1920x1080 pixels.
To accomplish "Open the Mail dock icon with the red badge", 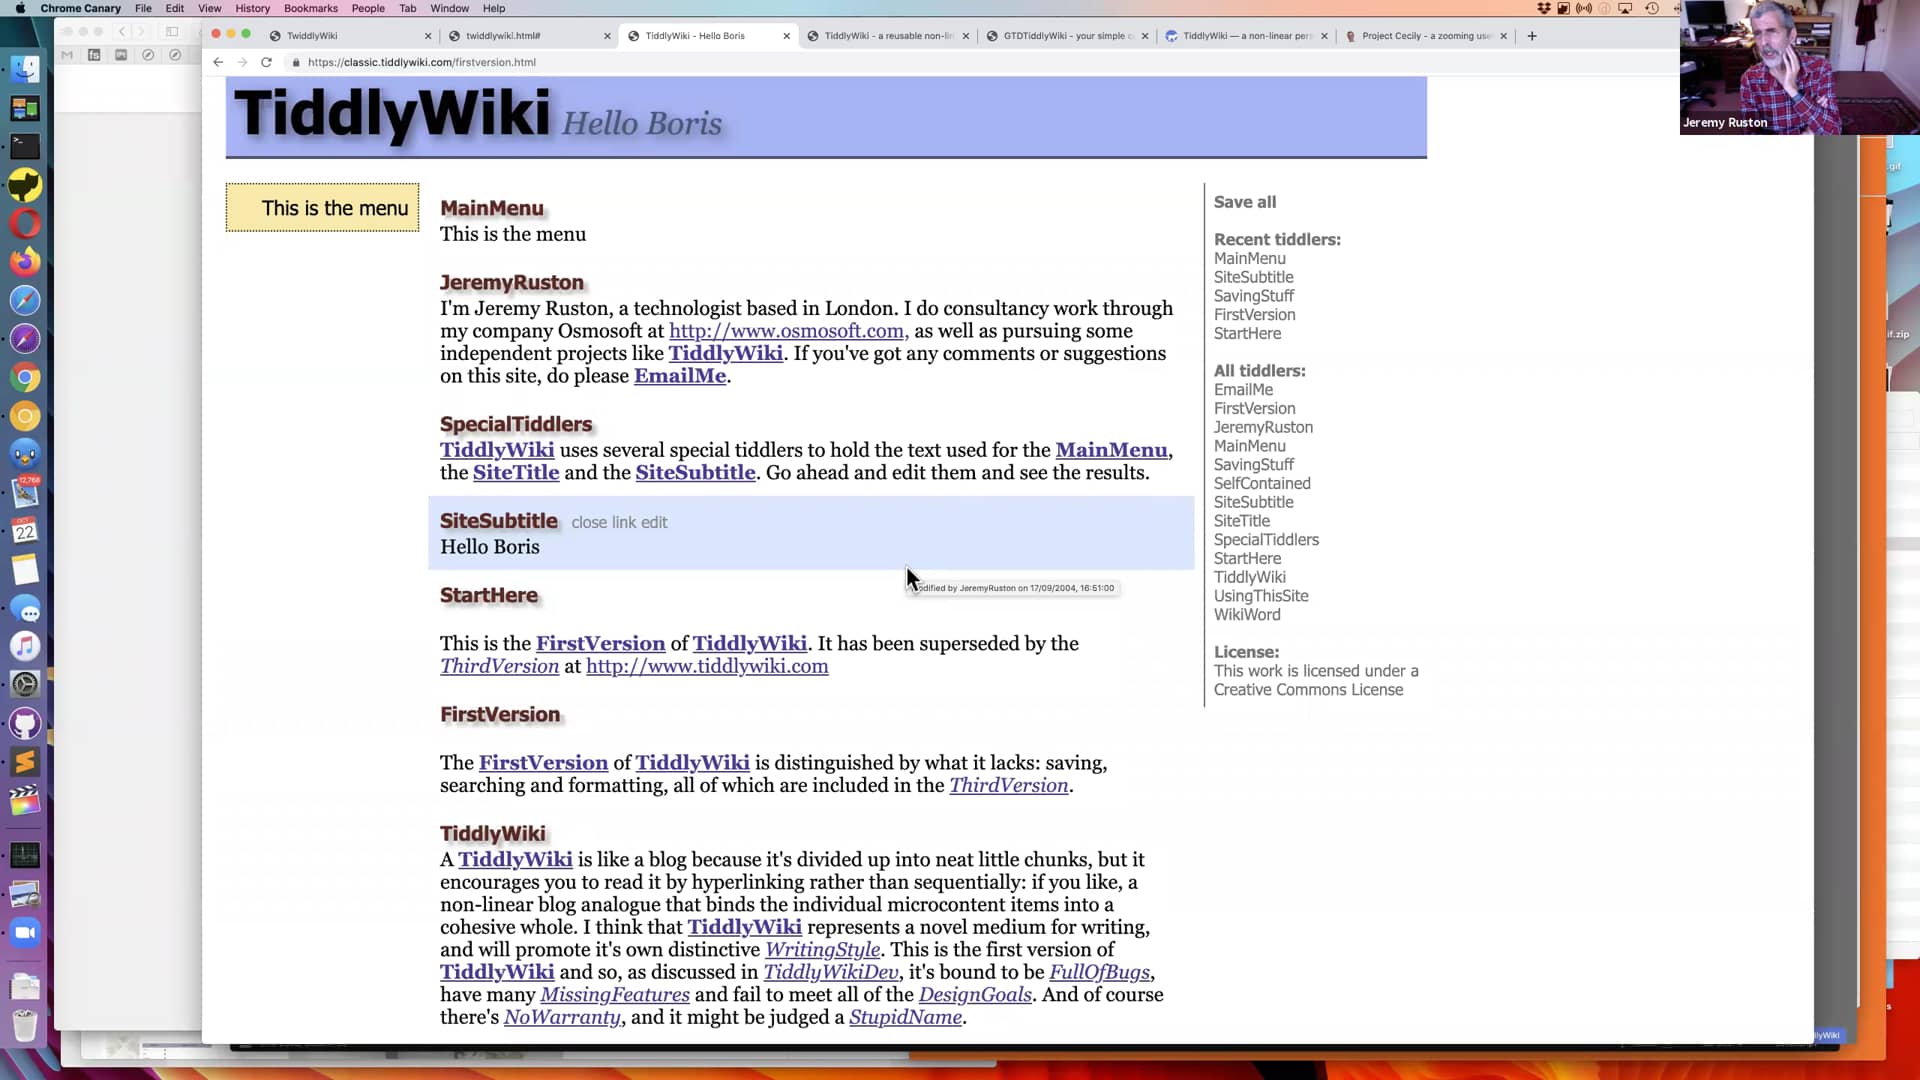I will (x=25, y=493).
